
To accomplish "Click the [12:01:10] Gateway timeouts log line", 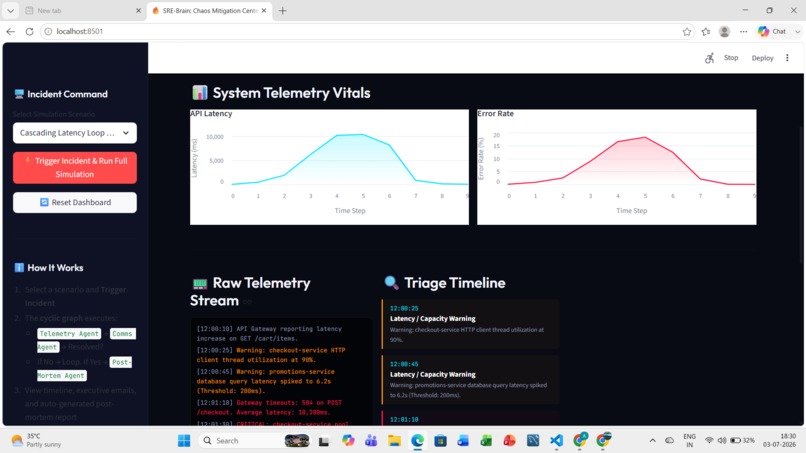I will click(x=269, y=407).
